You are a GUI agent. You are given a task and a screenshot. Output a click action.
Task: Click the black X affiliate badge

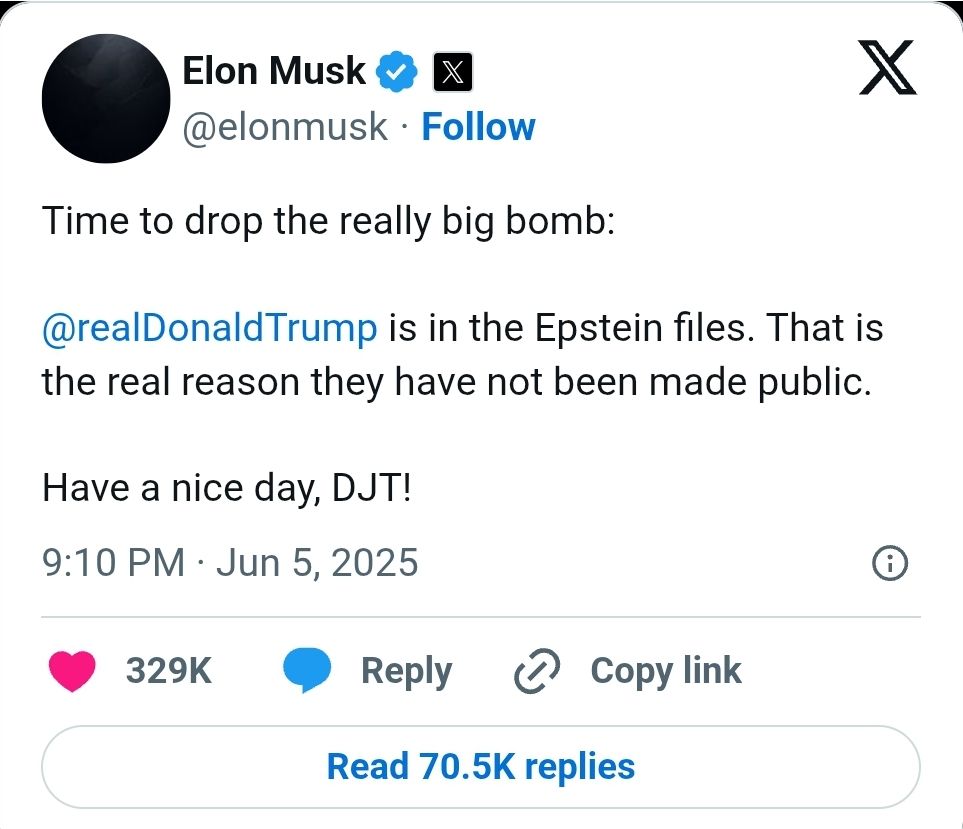tap(453, 72)
